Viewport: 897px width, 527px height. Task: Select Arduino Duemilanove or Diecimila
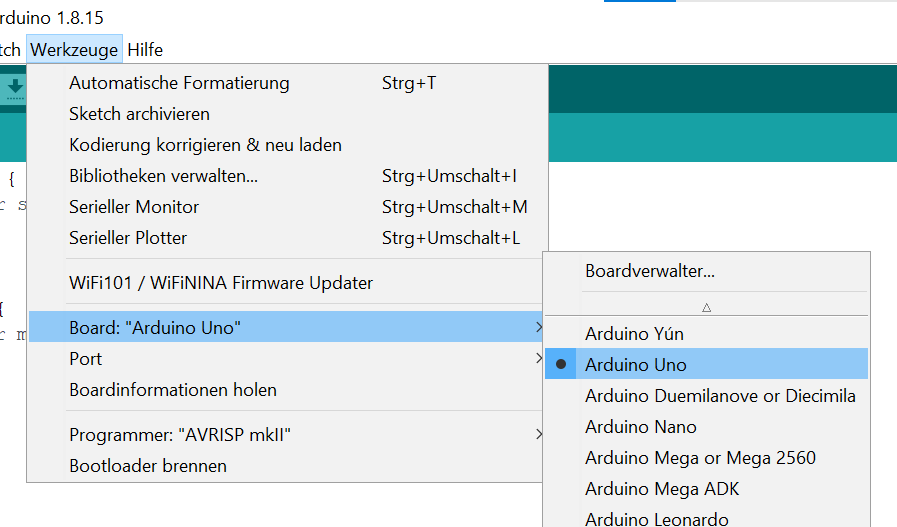pyautogui.click(x=707, y=395)
